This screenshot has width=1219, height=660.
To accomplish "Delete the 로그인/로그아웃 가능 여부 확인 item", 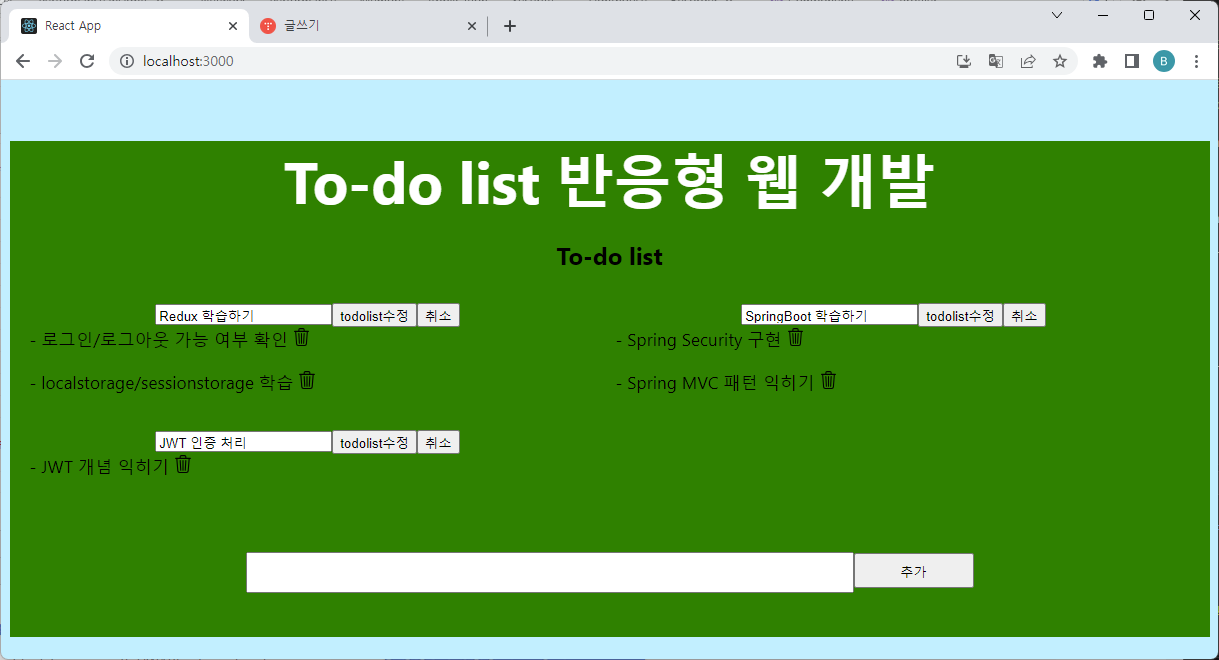I will point(302,337).
